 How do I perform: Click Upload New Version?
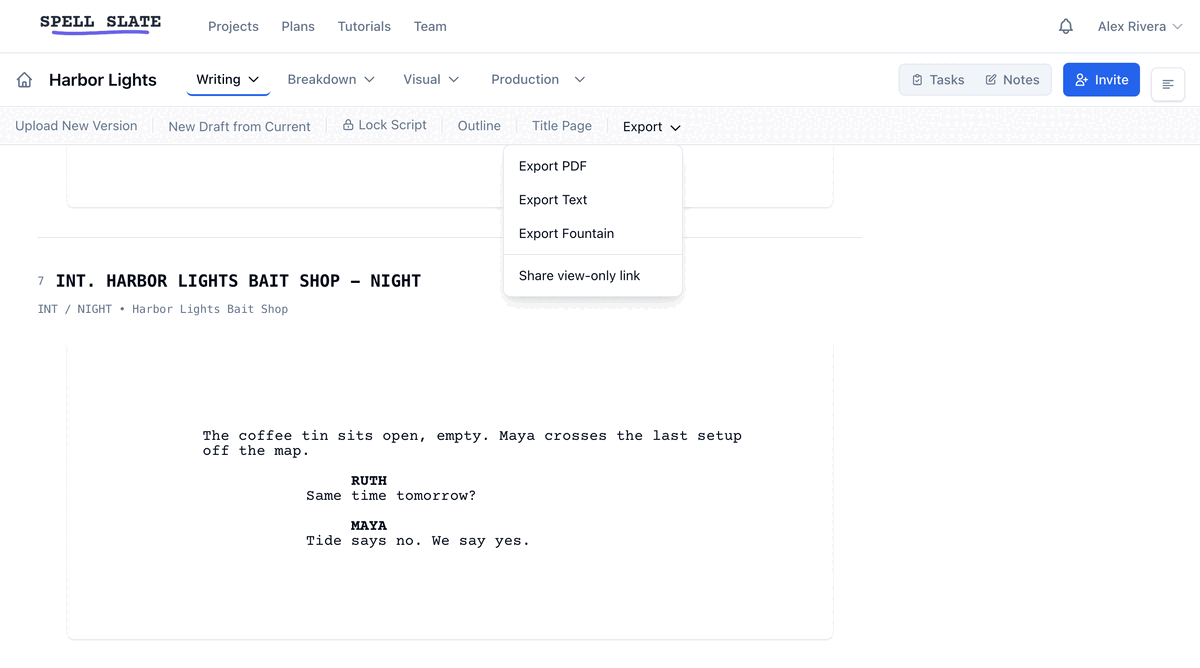tap(76, 126)
